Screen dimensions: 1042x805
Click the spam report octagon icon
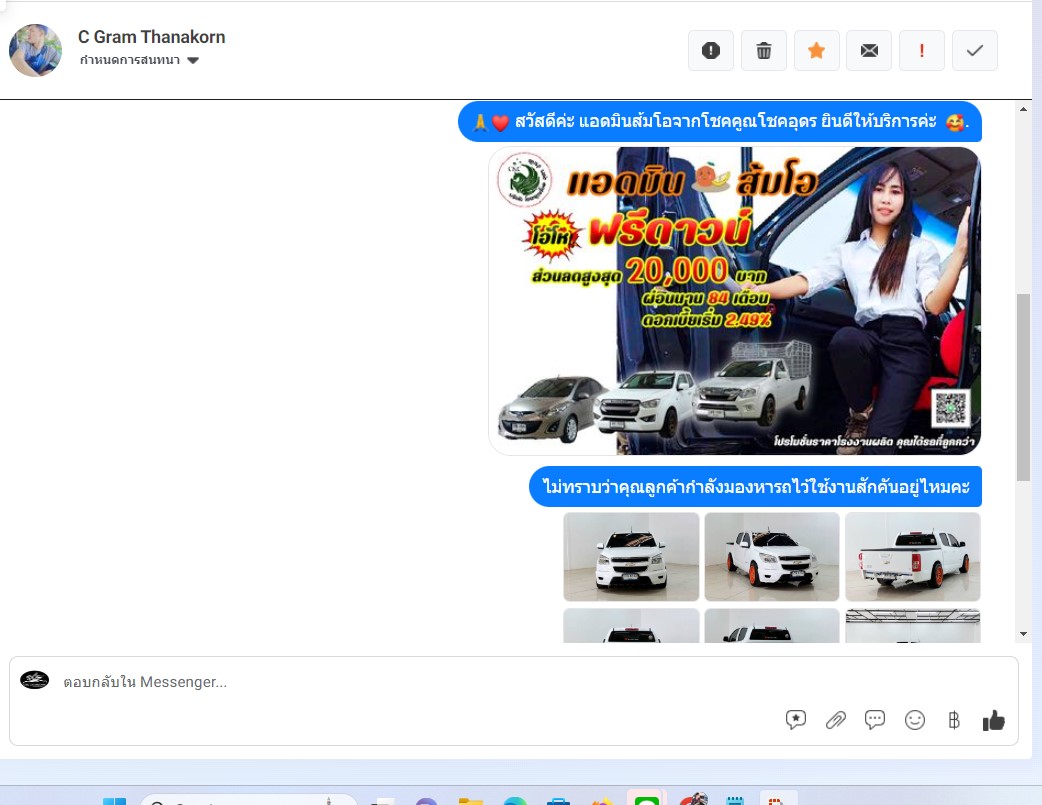711,51
